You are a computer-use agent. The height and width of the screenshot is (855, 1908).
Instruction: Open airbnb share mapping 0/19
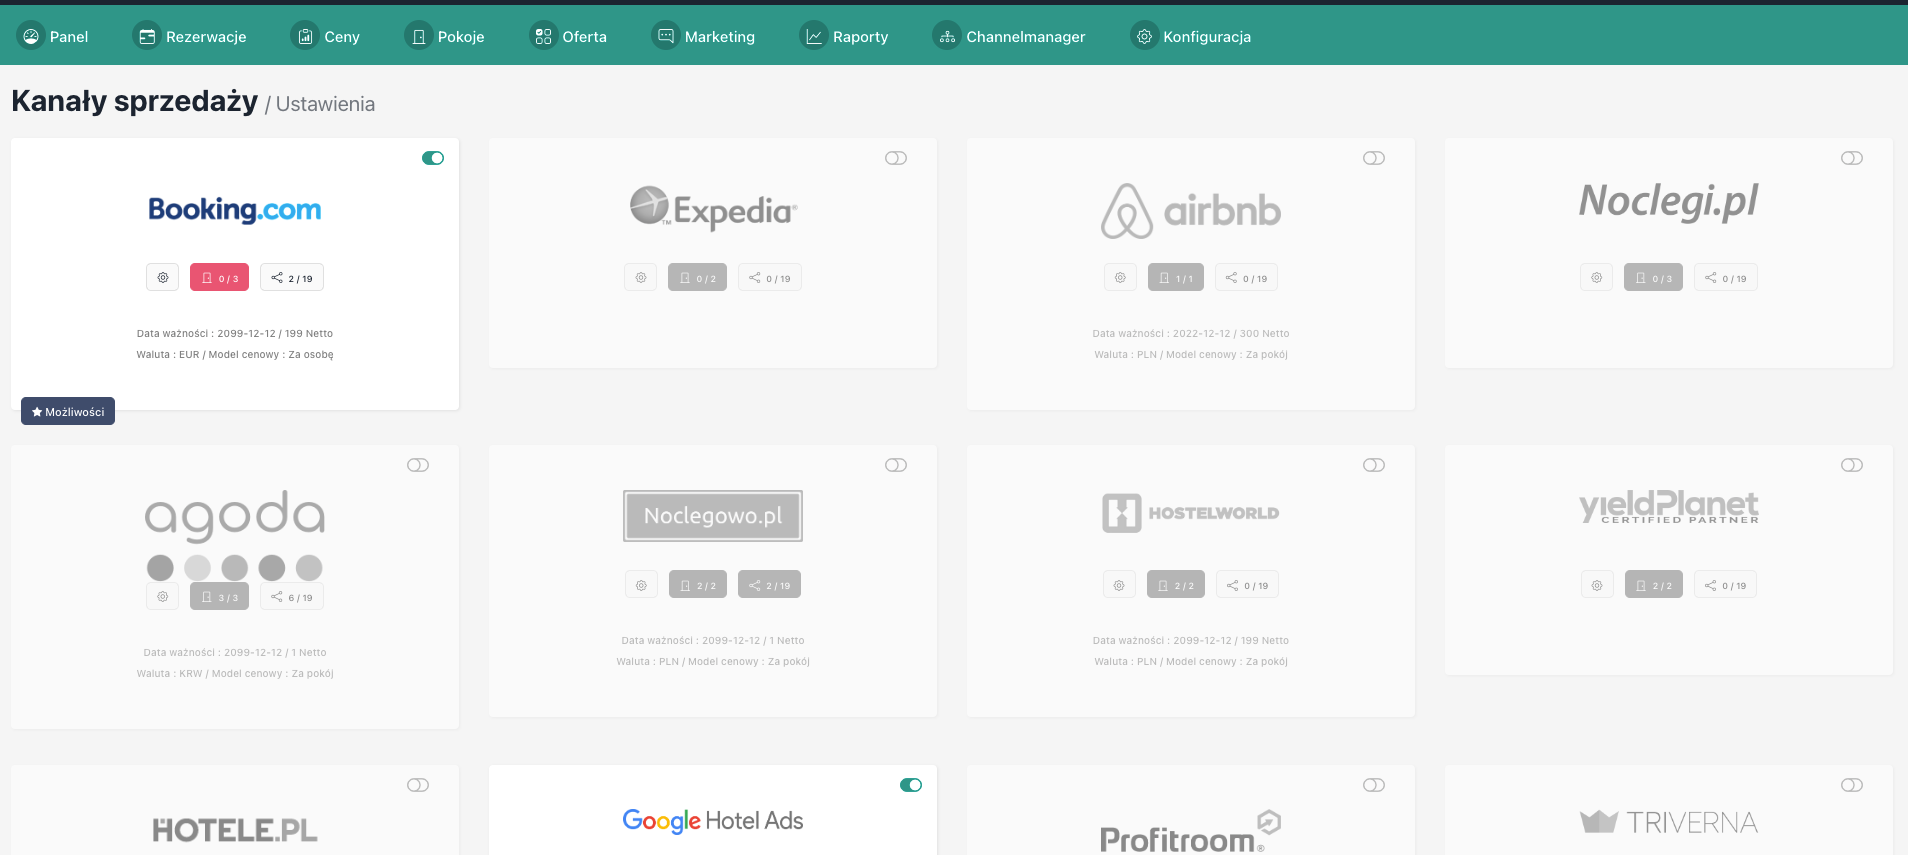[x=1247, y=278]
